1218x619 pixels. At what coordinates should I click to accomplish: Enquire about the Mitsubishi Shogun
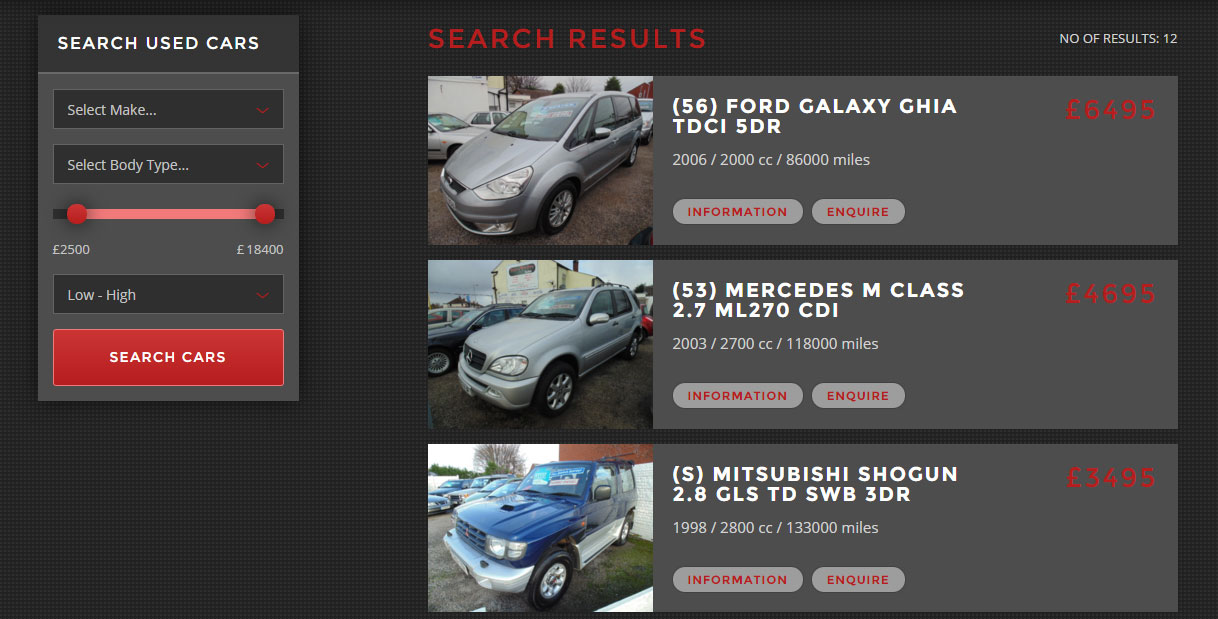pyautogui.click(x=858, y=579)
